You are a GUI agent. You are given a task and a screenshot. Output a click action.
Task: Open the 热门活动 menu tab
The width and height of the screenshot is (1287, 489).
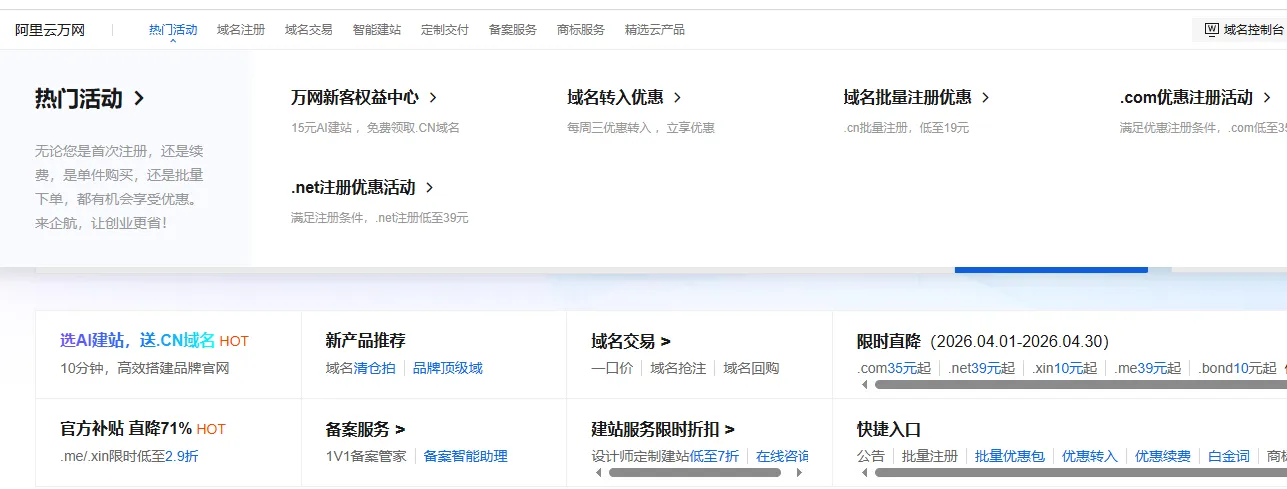(173, 30)
